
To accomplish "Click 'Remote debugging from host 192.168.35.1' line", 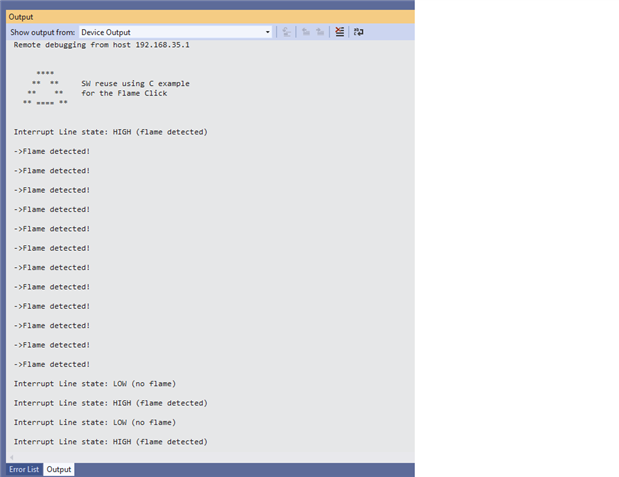I will pos(101,45).
